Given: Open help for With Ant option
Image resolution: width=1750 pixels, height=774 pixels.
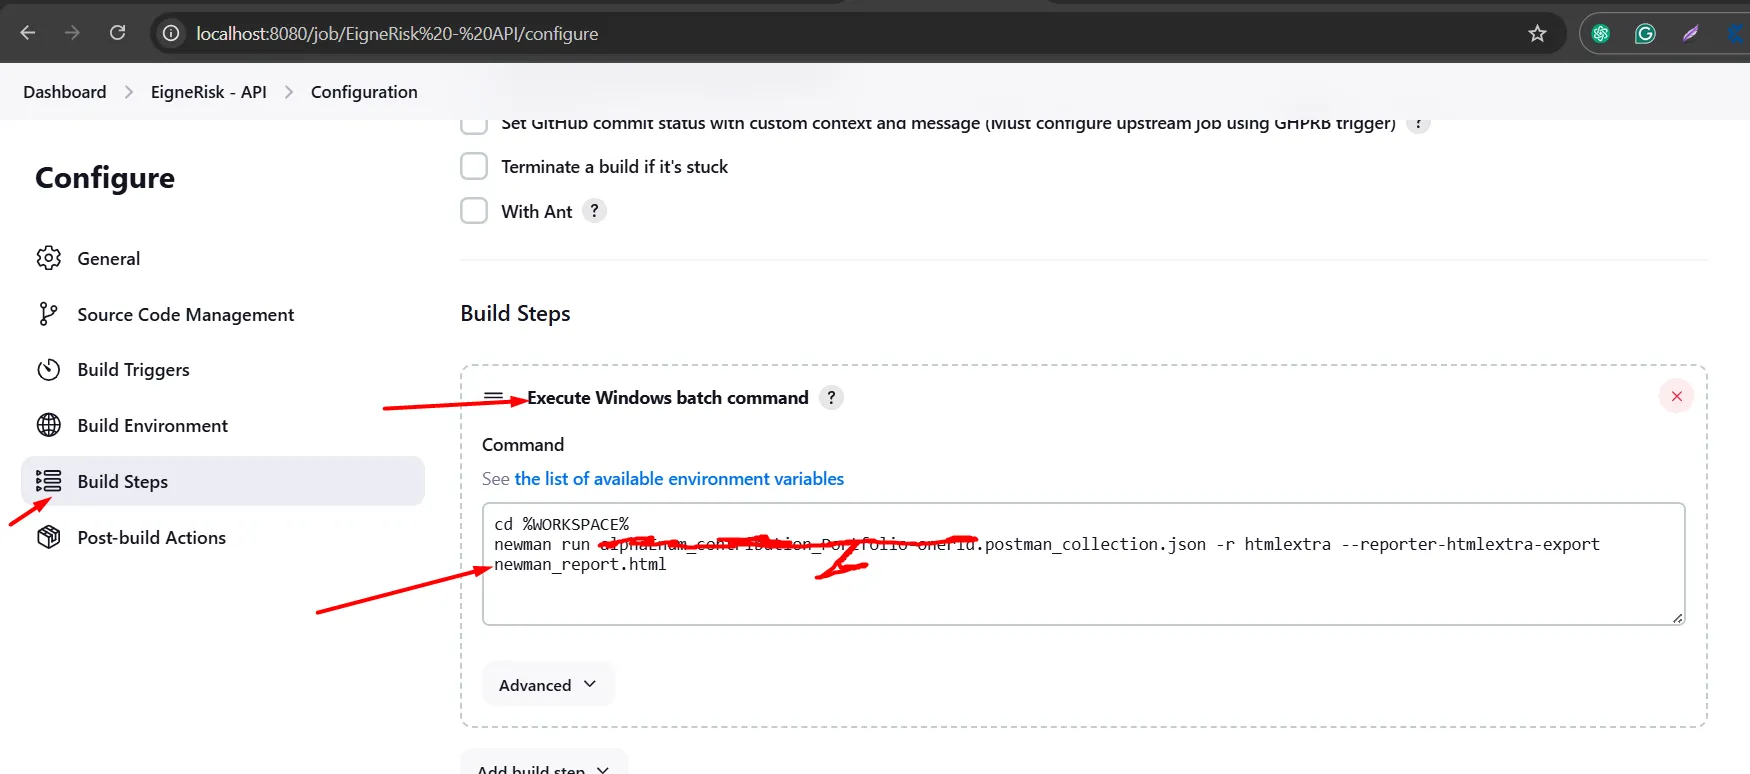Looking at the screenshot, I should tap(594, 211).
